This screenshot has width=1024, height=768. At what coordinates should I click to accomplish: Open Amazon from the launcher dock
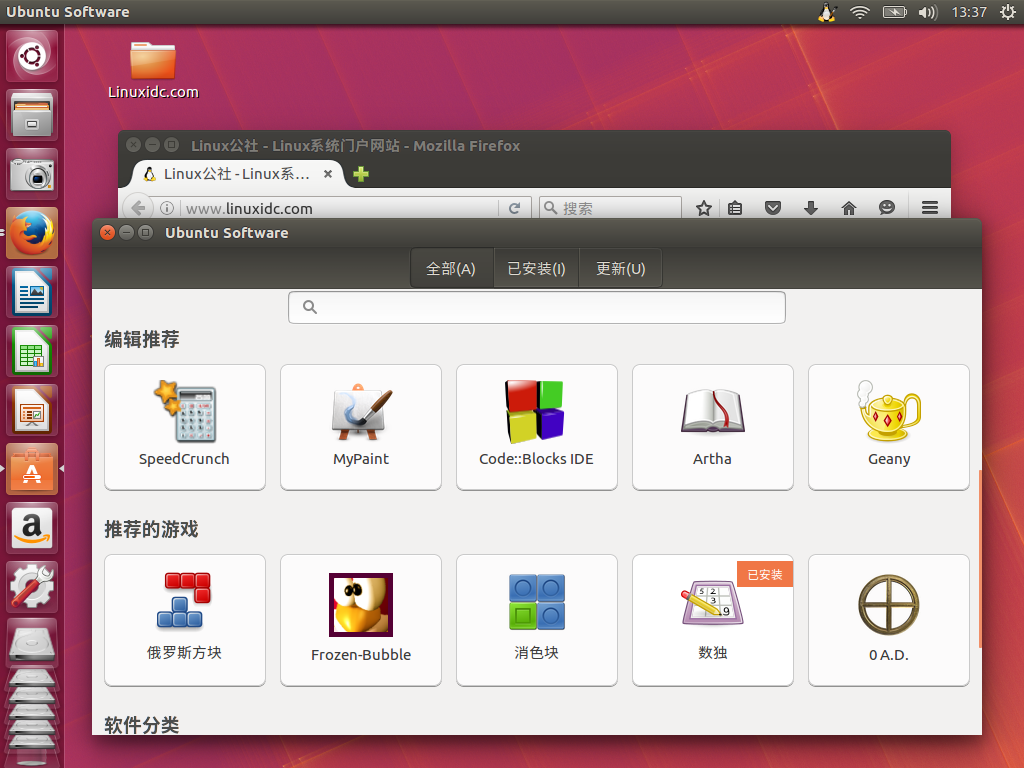[x=32, y=528]
